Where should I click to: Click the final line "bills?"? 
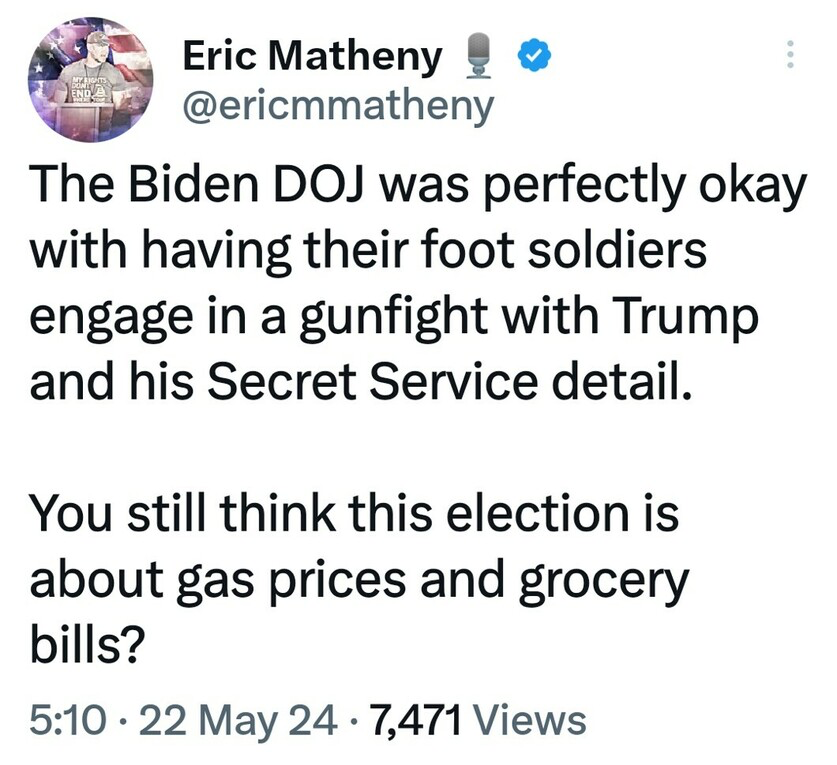(x=87, y=641)
